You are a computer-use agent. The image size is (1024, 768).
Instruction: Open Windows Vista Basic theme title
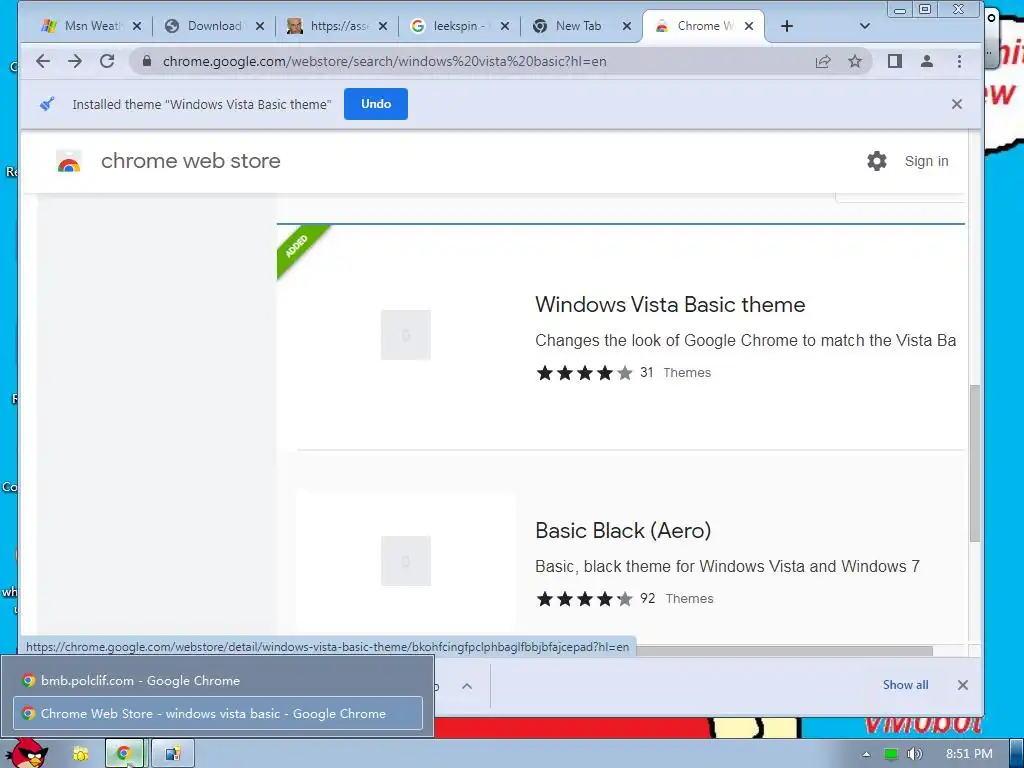pos(670,305)
